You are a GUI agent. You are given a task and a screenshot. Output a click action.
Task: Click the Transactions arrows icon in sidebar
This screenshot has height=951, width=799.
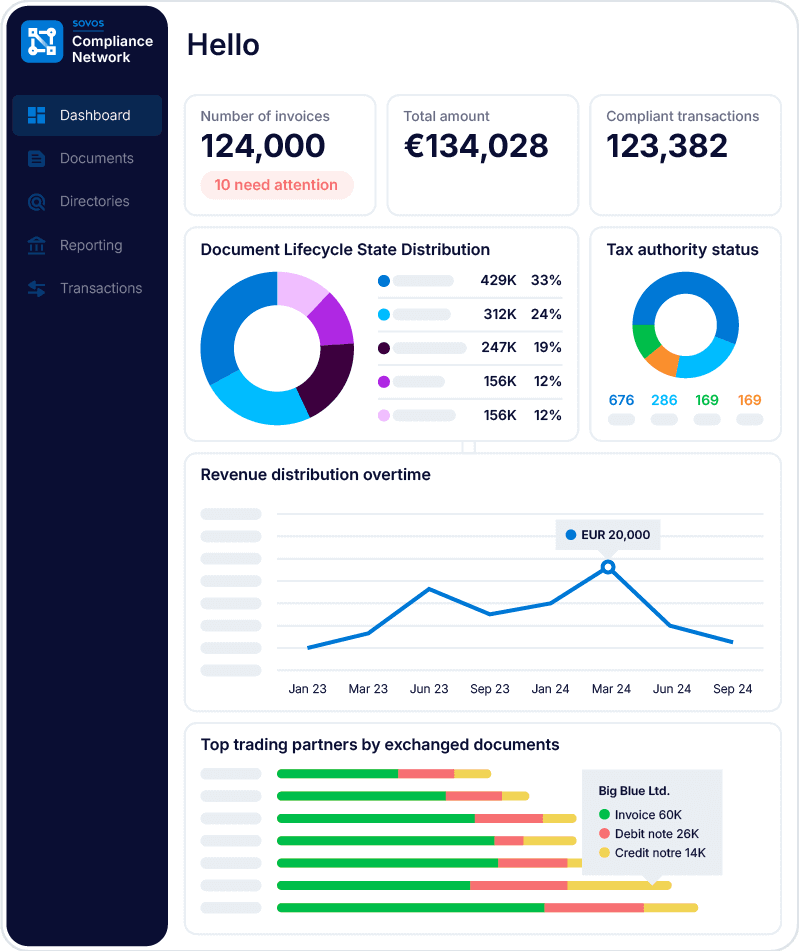tap(37, 289)
